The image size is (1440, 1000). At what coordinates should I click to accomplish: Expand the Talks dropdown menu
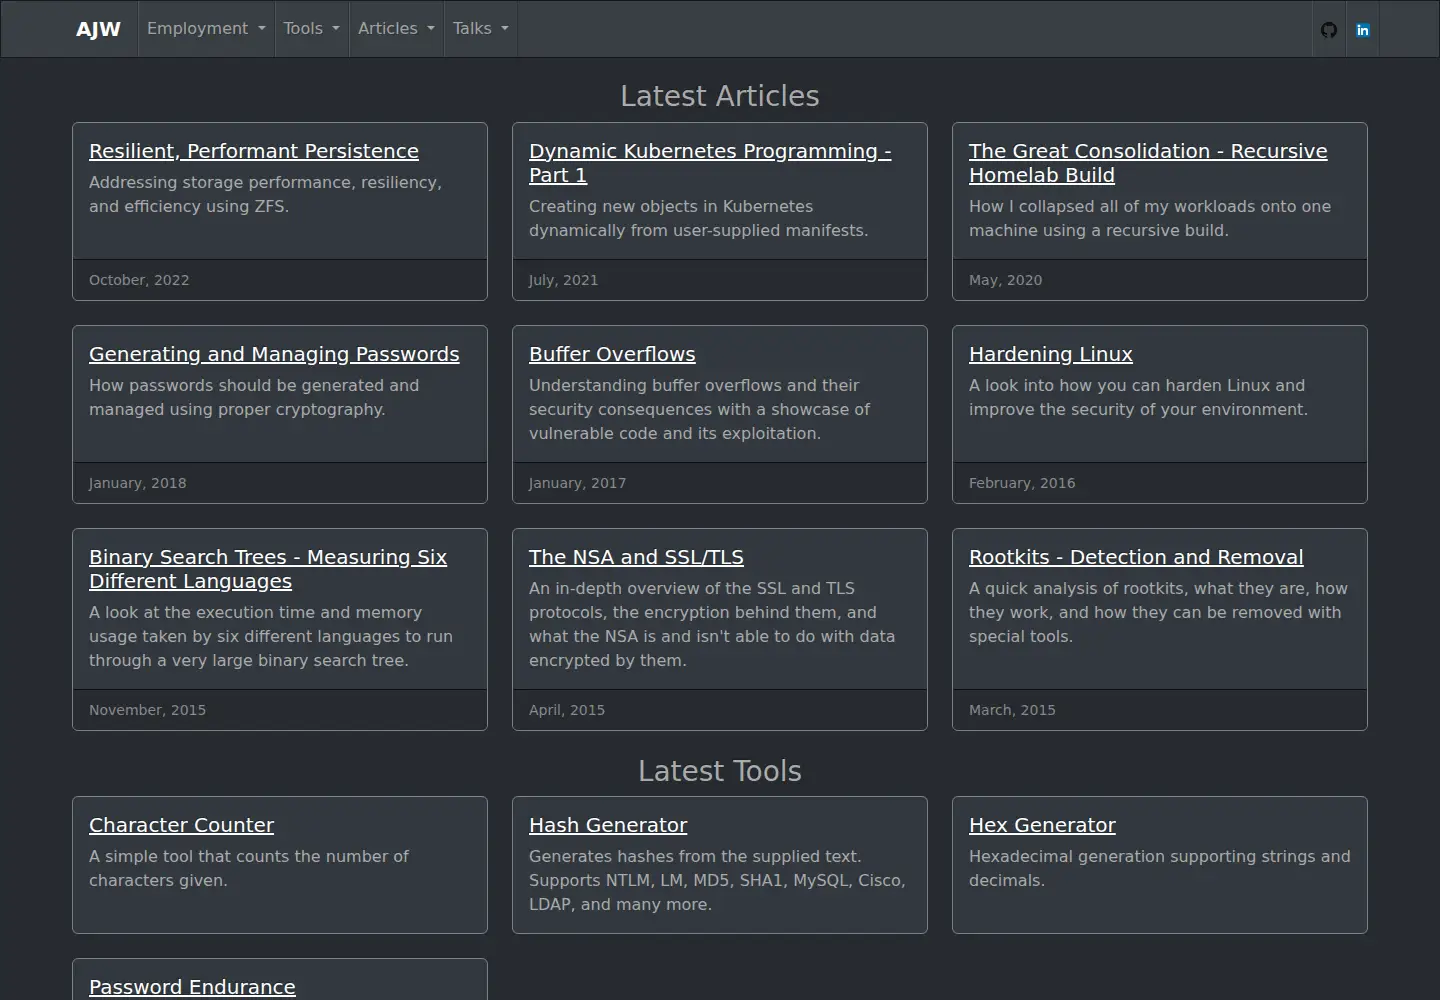coord(480,29)
